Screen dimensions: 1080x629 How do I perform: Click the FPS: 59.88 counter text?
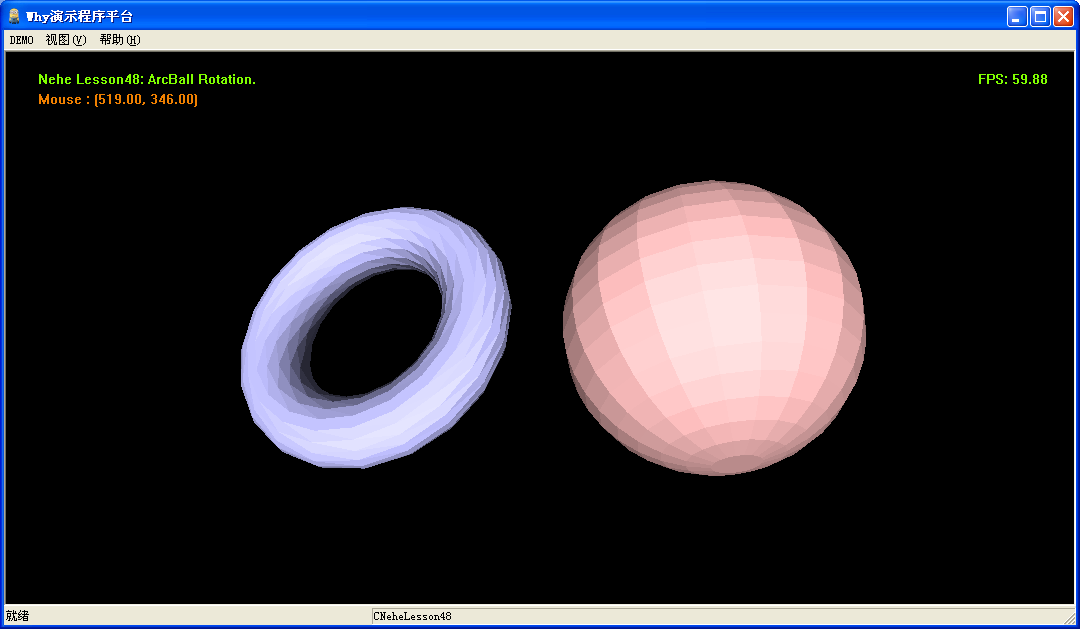coord(1012,79)
